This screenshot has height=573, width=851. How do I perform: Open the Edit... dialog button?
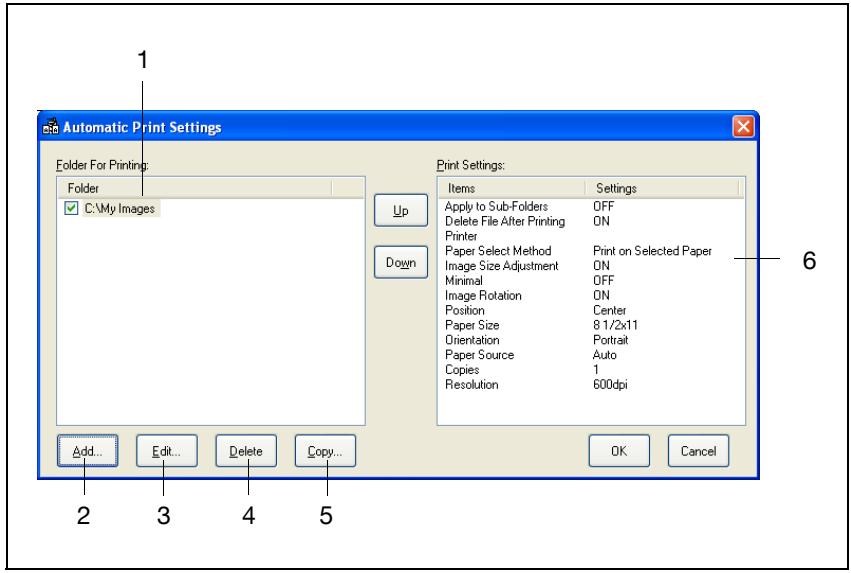167,451
